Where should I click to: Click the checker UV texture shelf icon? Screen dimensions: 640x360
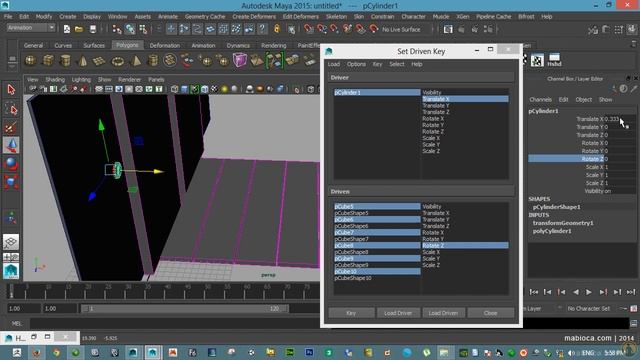point(537,61)
